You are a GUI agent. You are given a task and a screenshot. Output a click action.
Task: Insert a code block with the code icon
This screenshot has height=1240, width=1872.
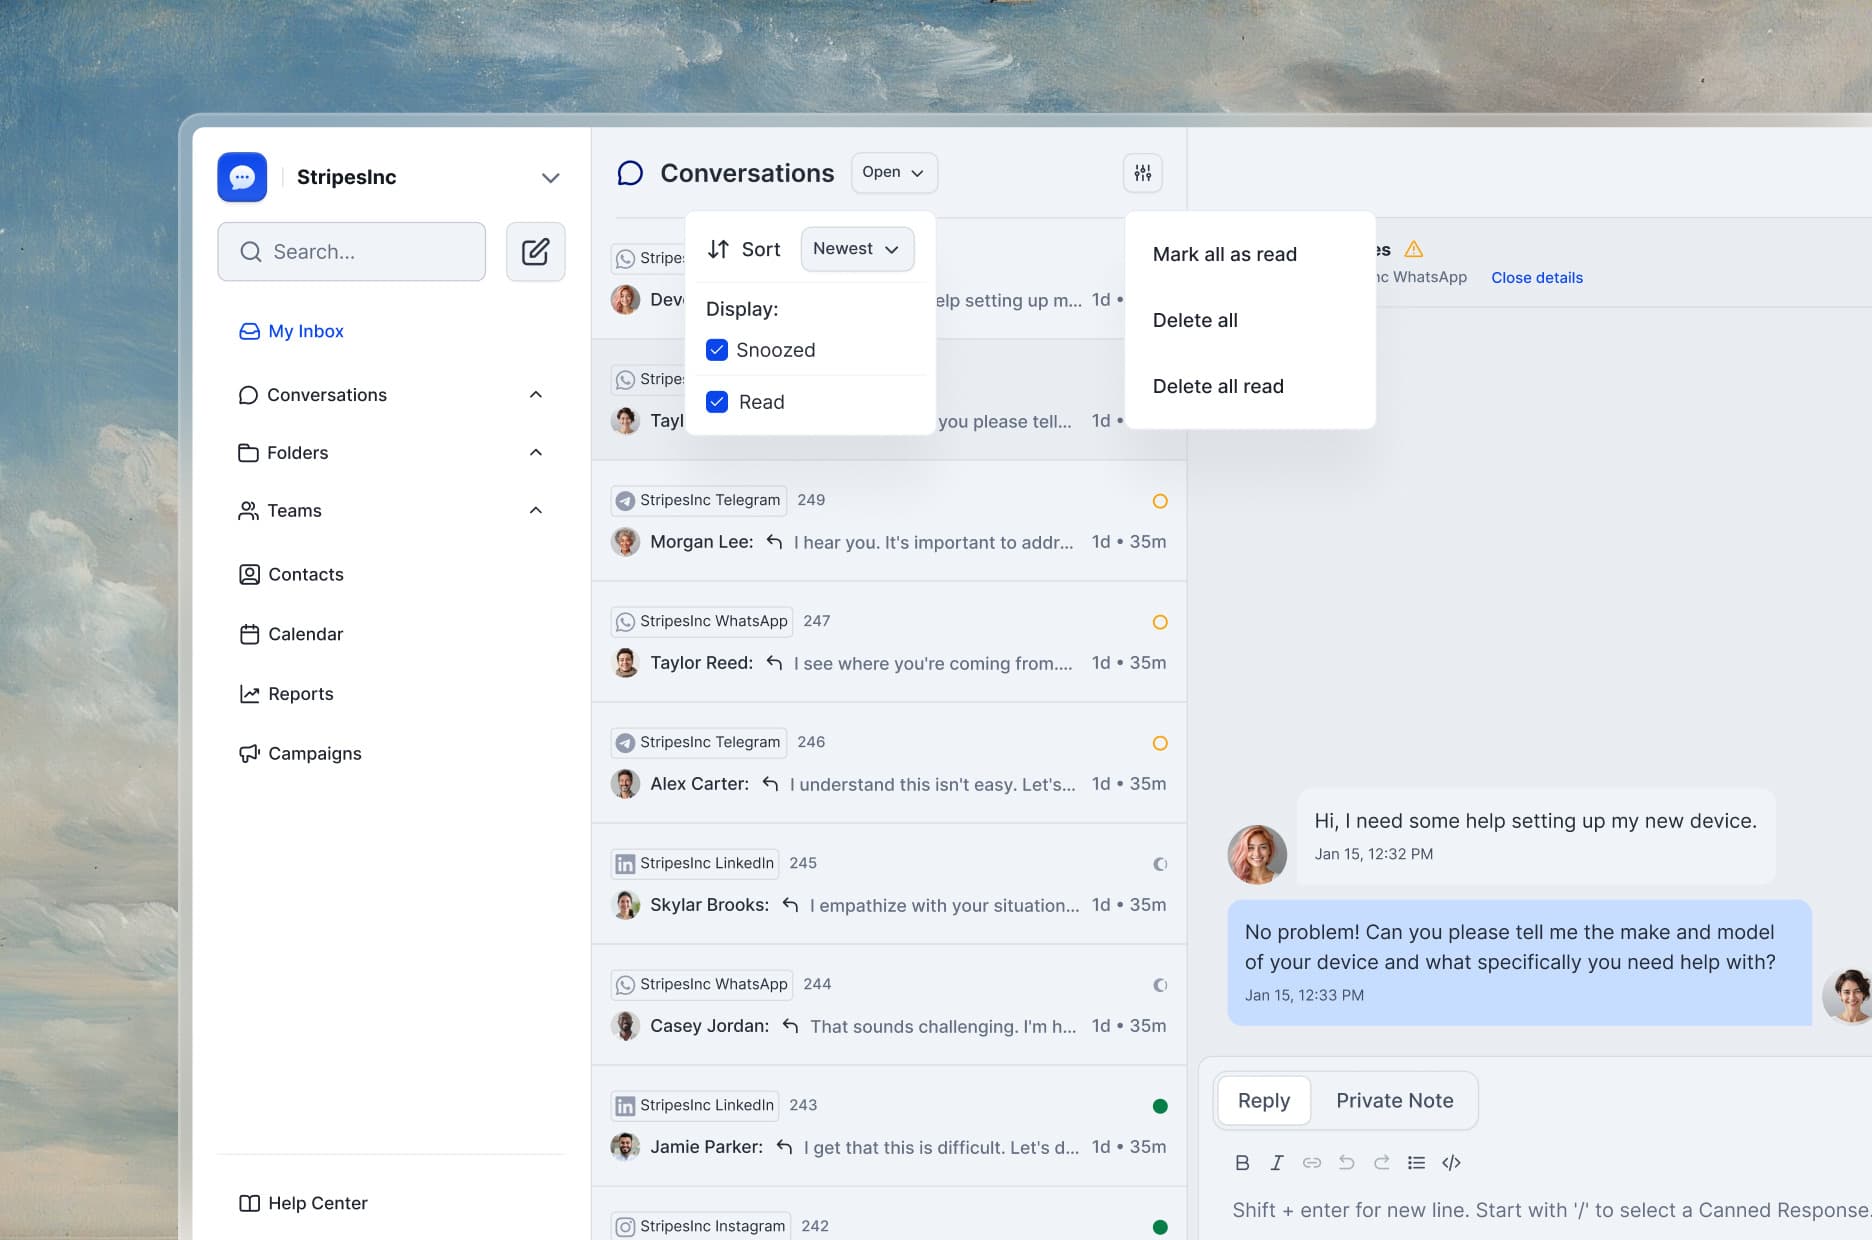[x=1451, y=1162]
